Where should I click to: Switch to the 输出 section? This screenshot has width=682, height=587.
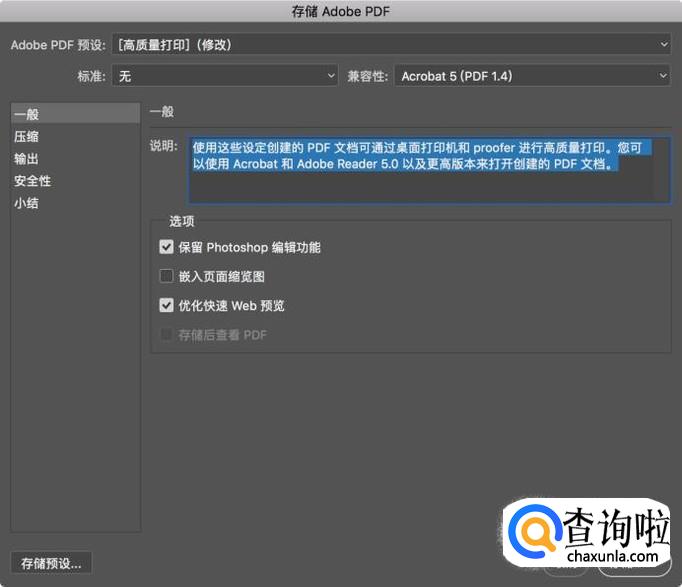tap(75, 159)
